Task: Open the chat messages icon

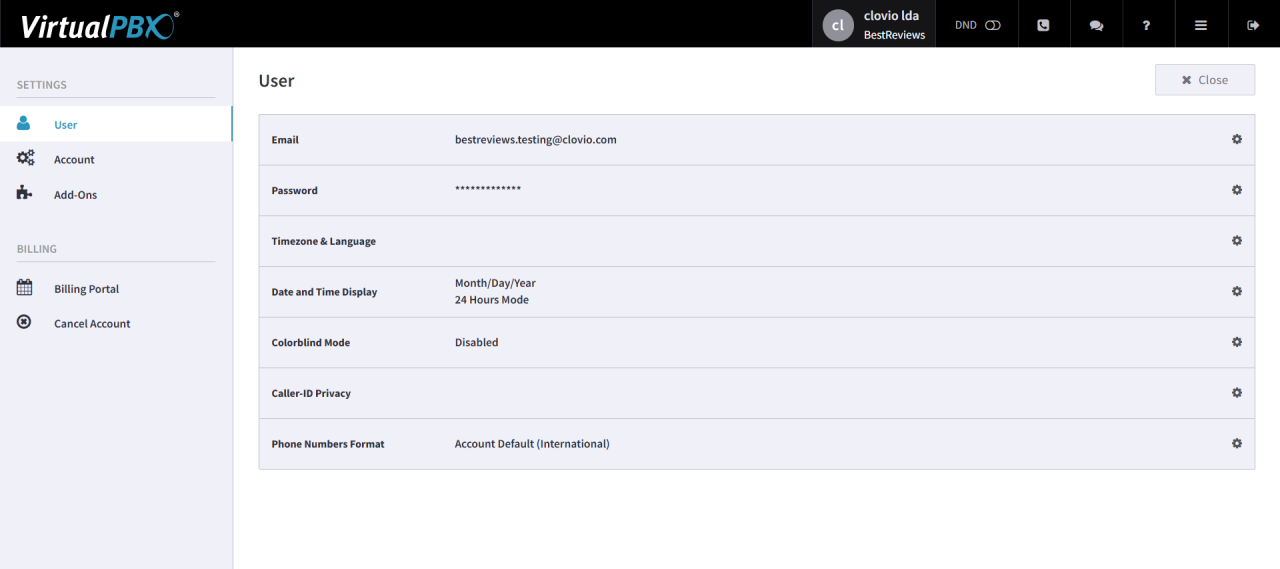Action: [1096, 25]
